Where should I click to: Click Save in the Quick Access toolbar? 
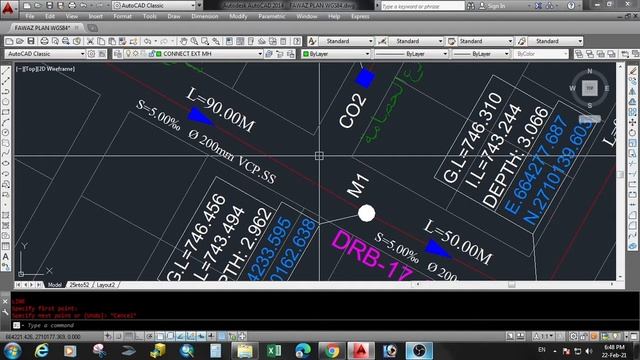click(49, 6)
